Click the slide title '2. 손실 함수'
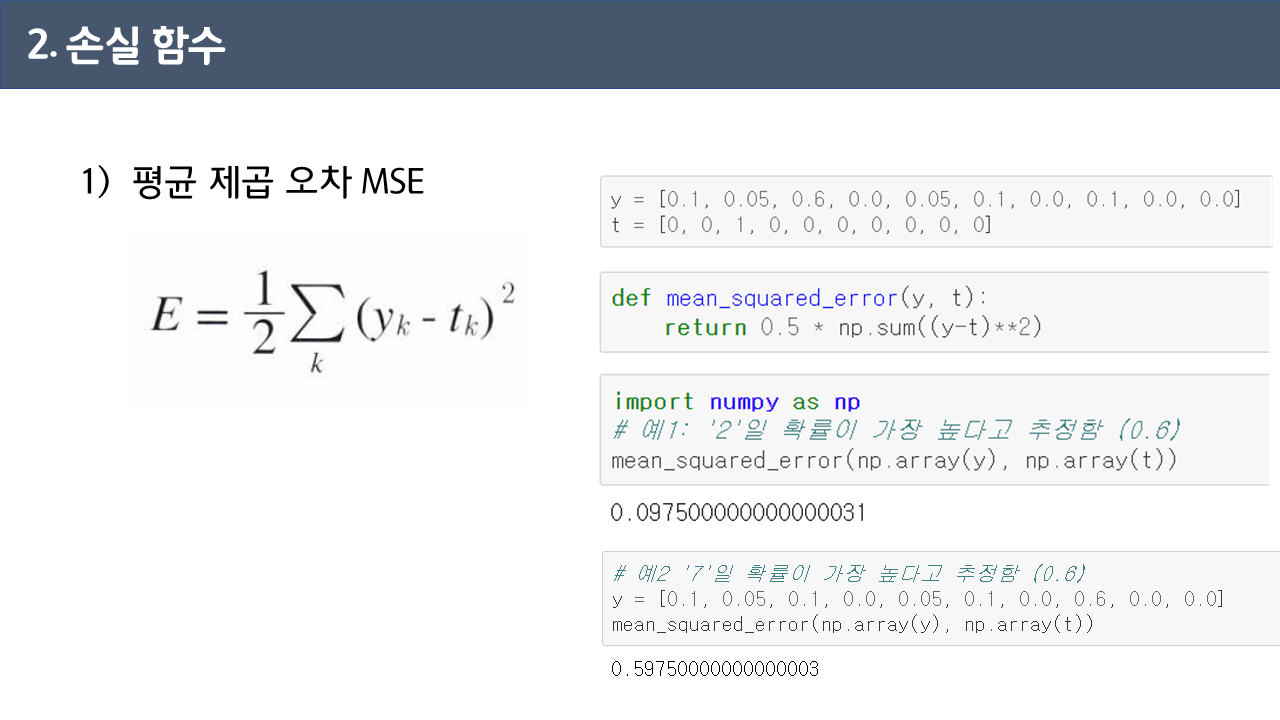This screenshot has width=1280, height=720. pos(127,46)
